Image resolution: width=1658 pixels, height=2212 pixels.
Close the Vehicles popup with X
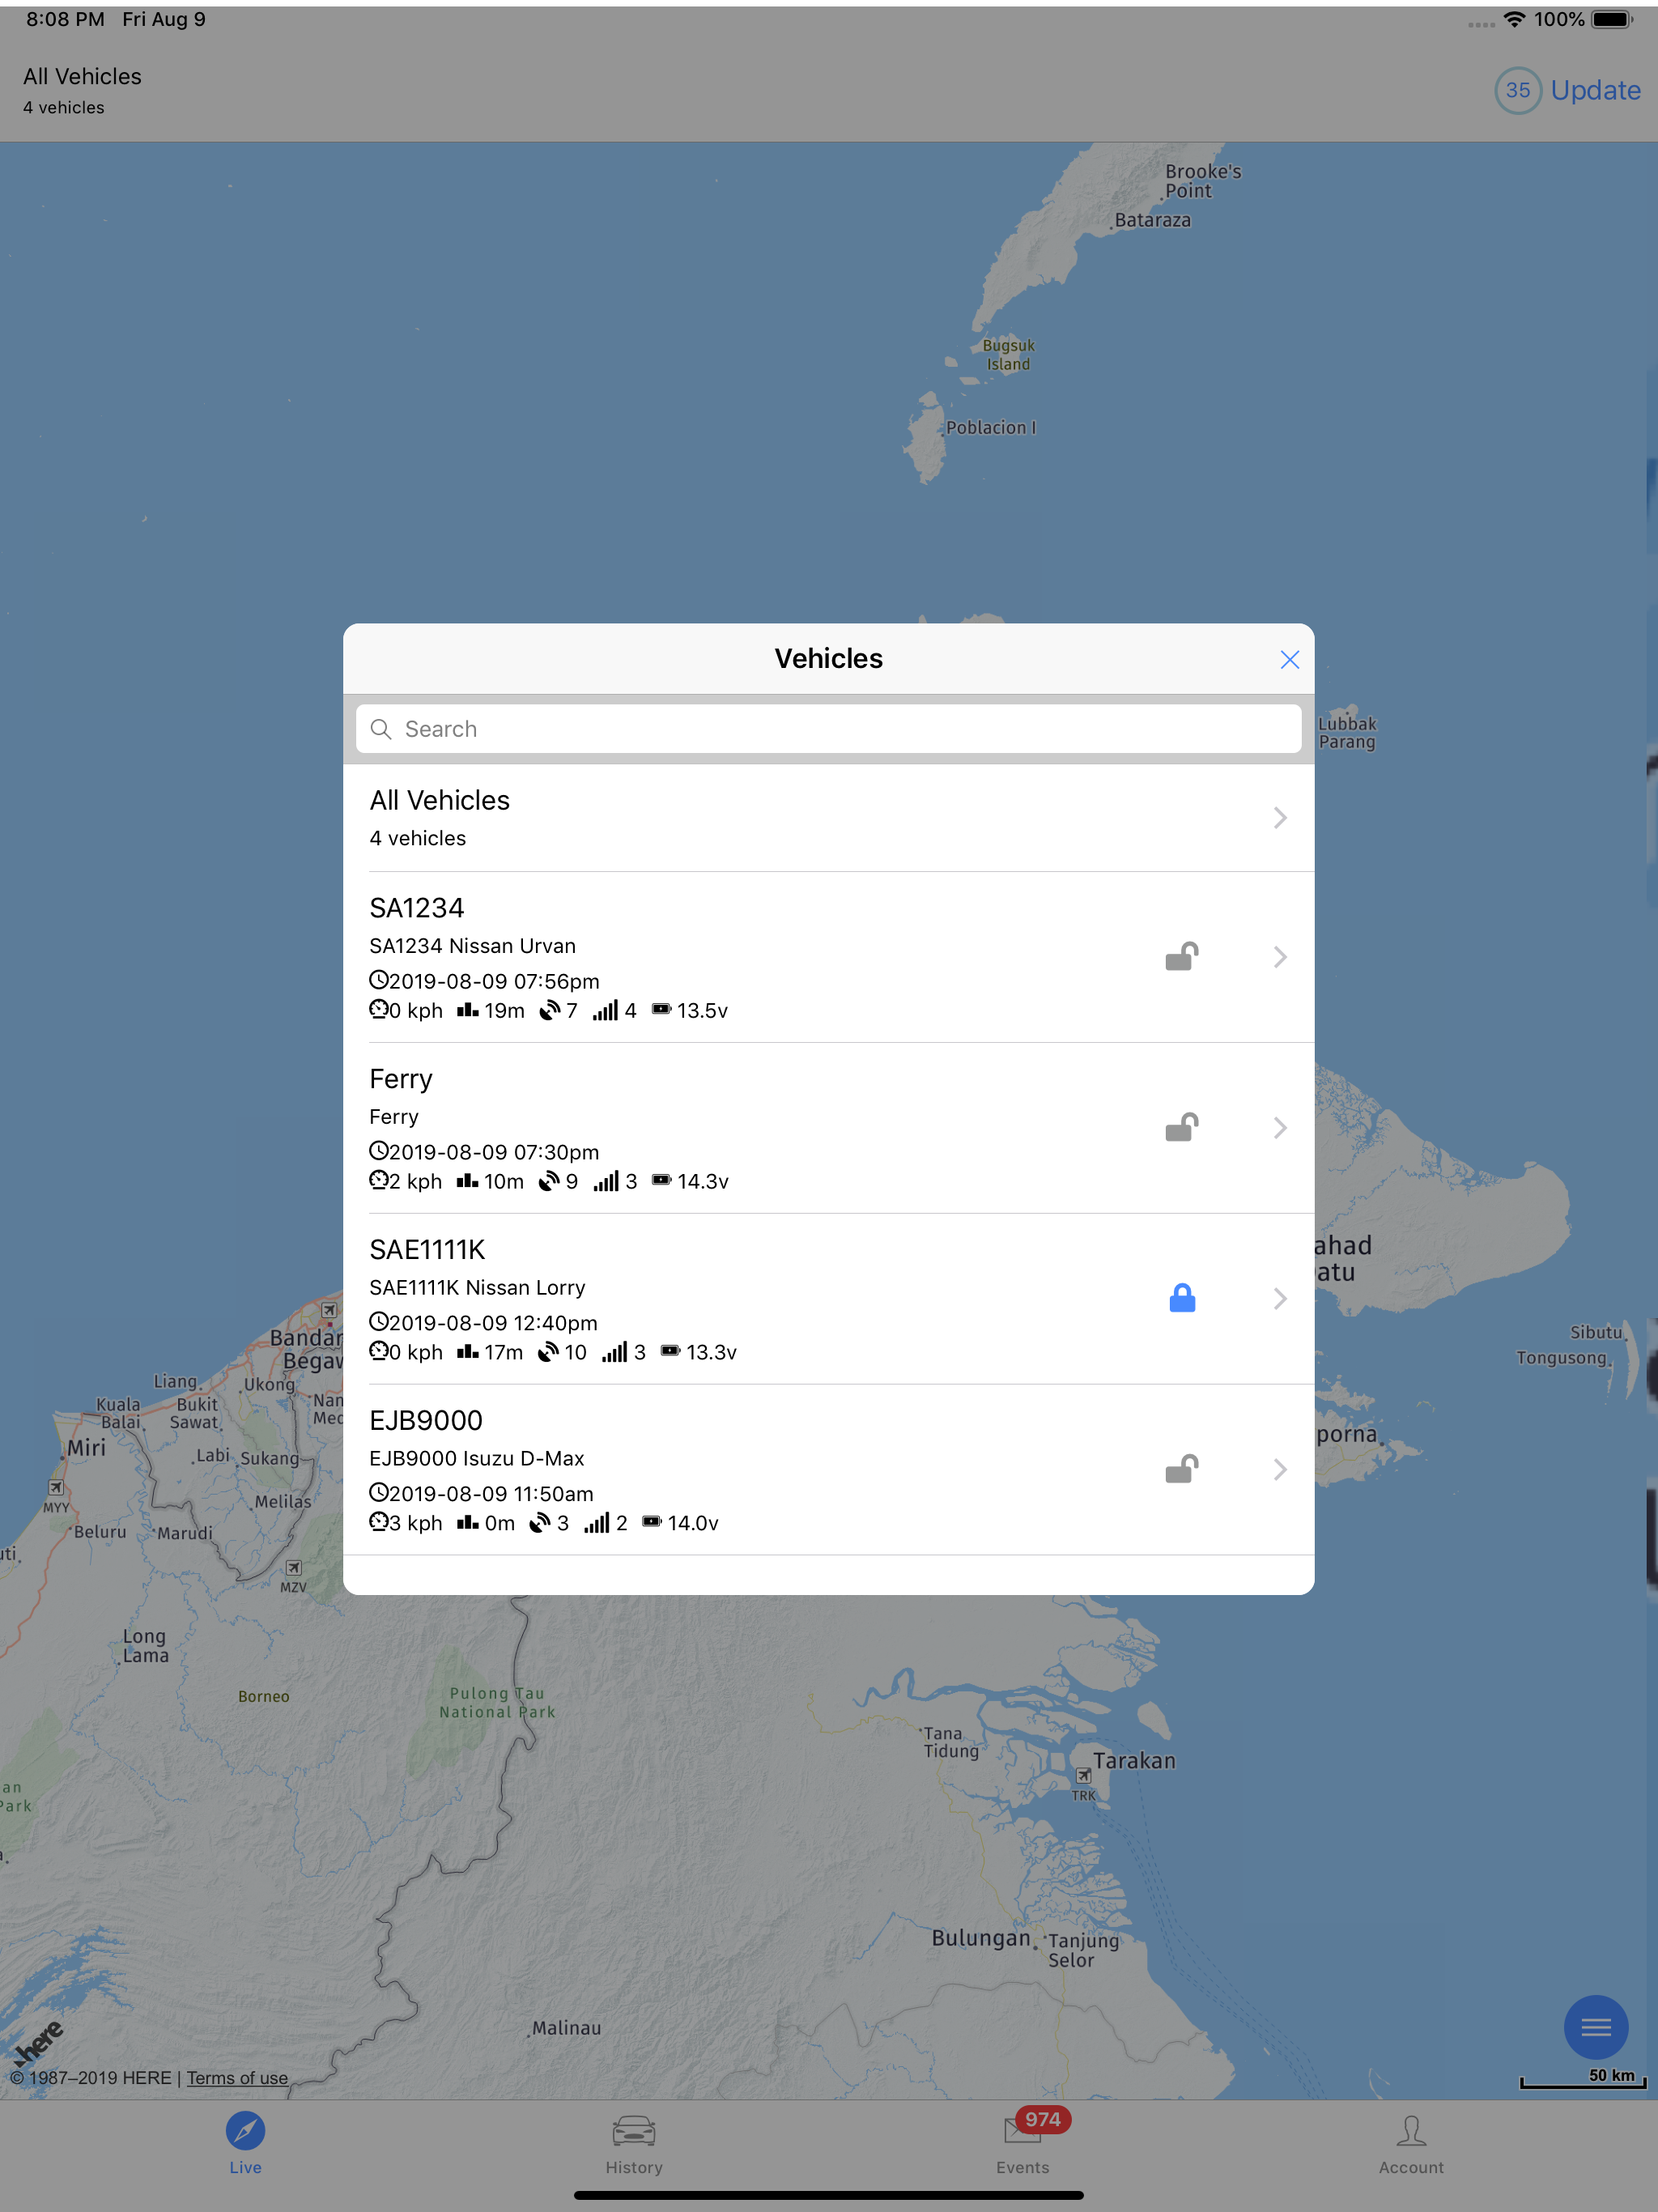point(1289,660)
